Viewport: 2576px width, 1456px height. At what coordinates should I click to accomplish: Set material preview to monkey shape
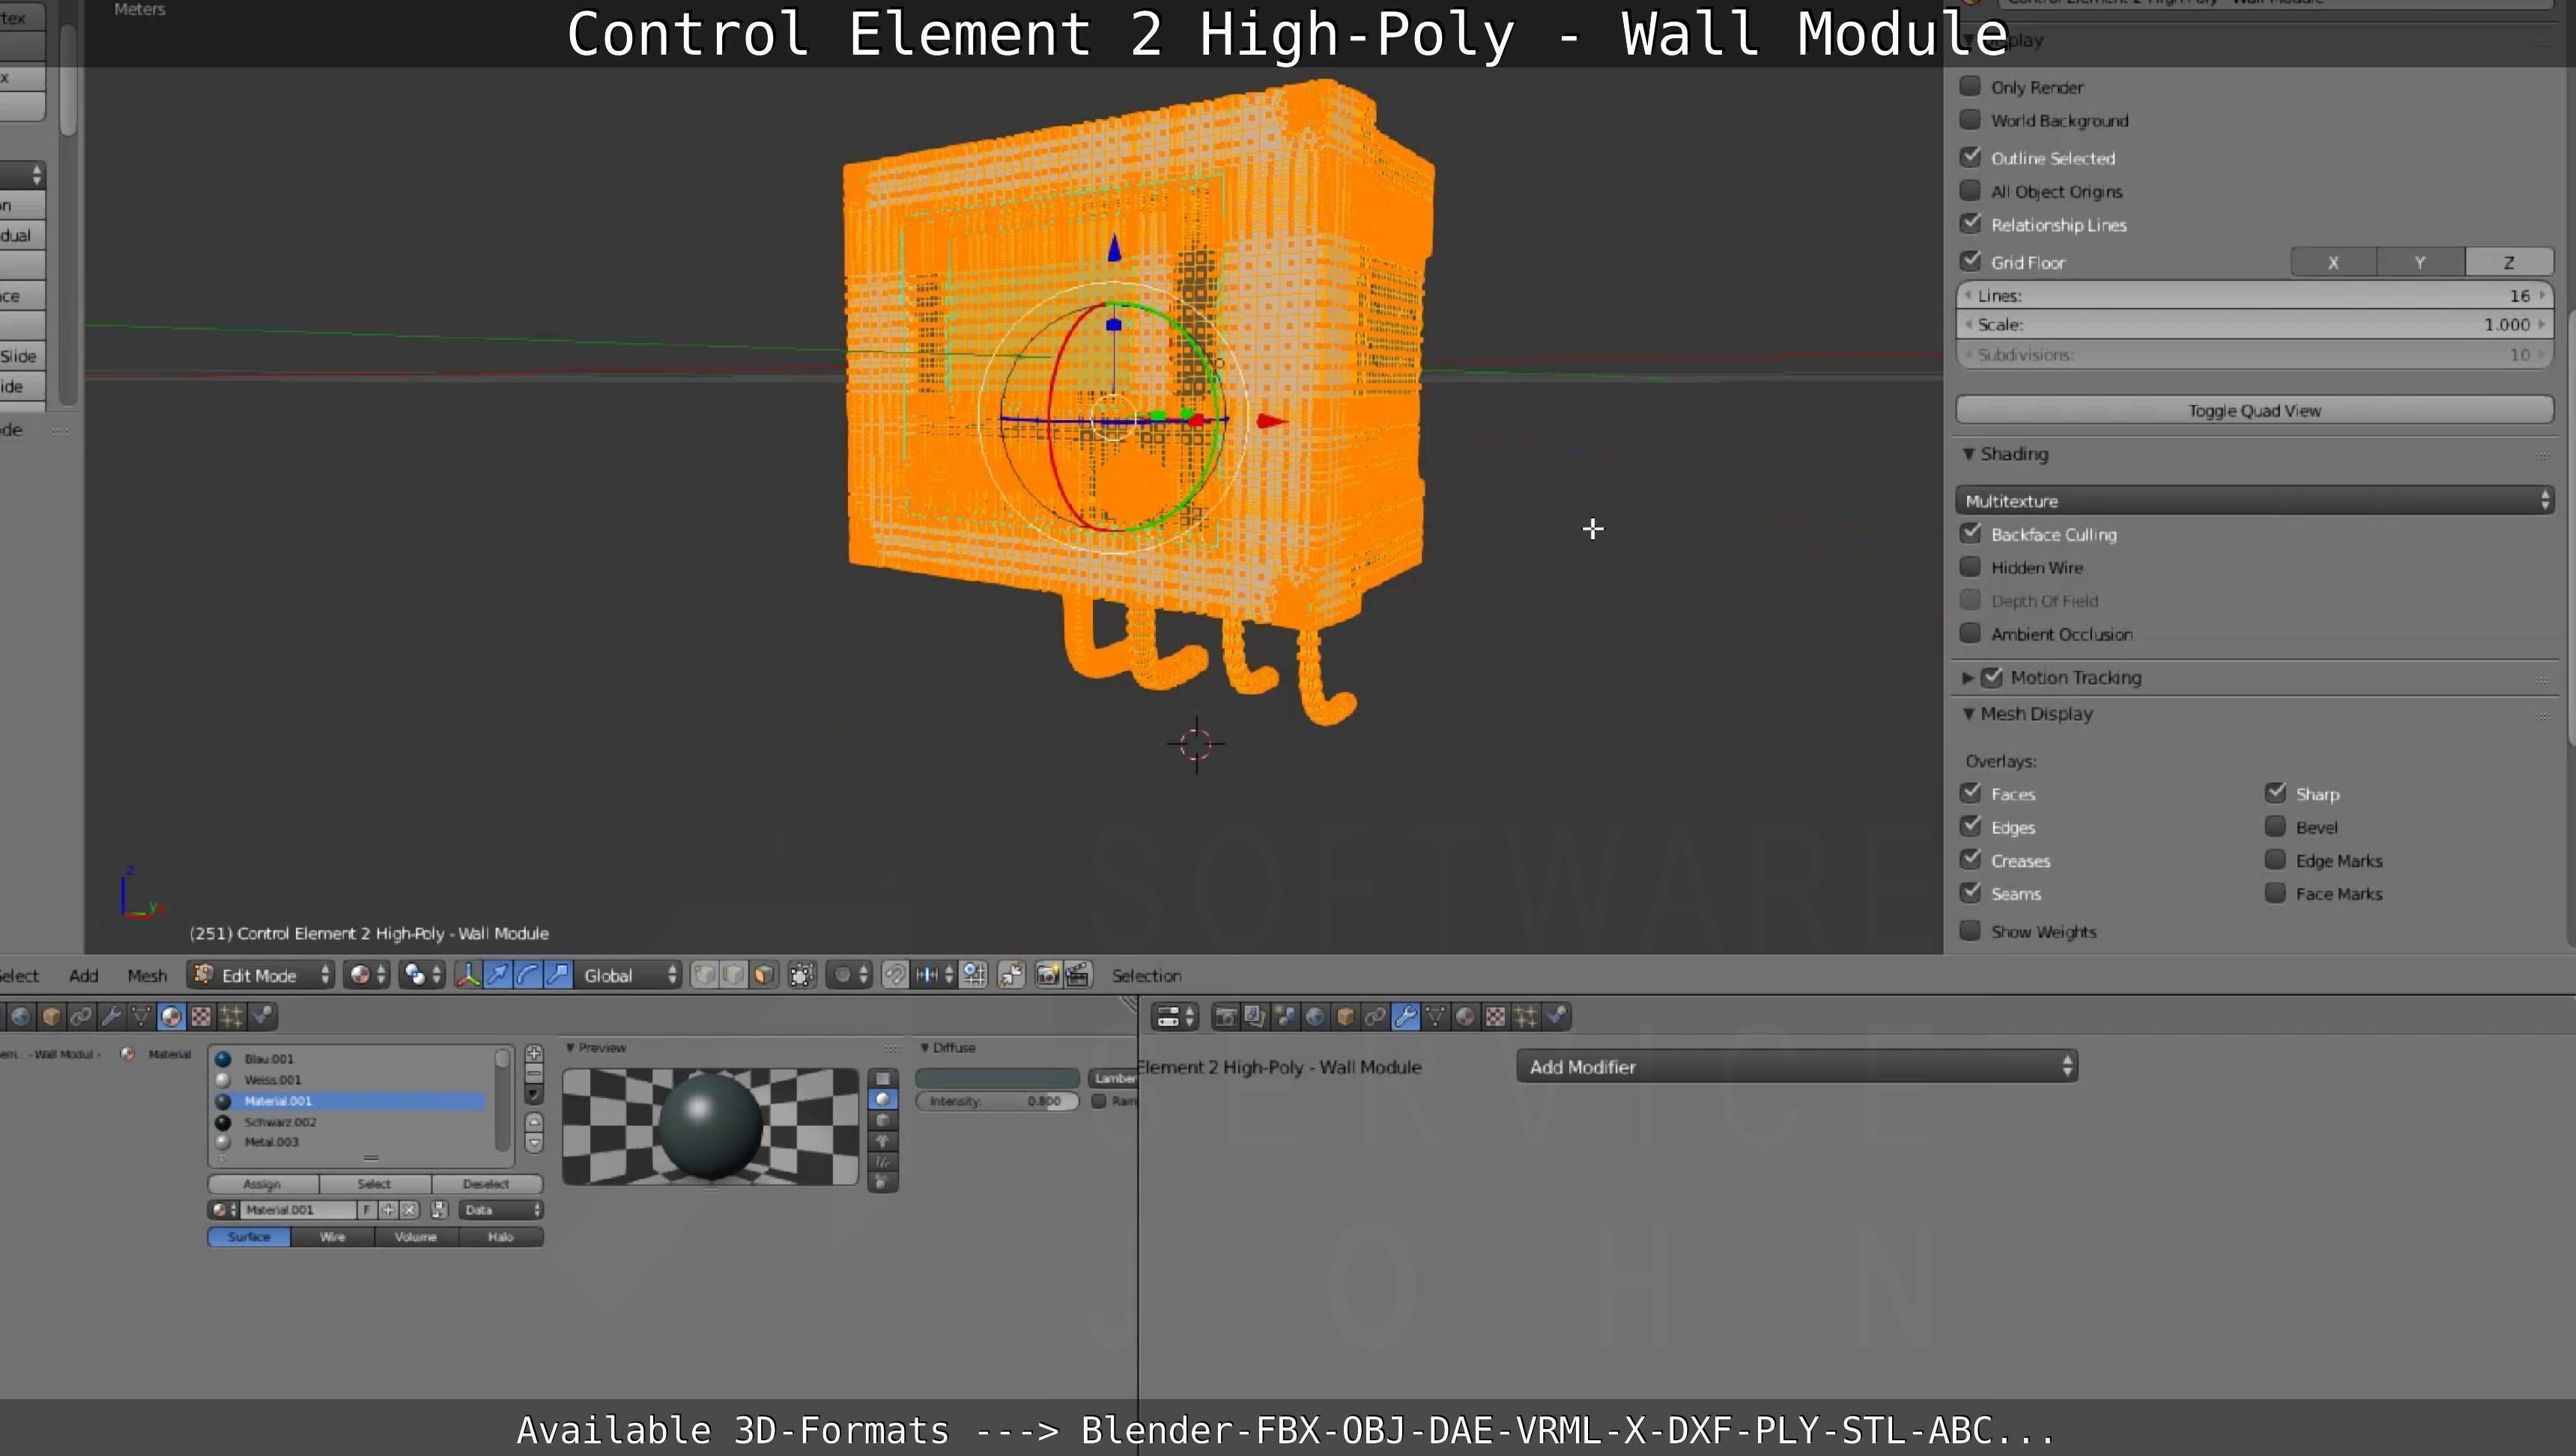[882, 1141]
